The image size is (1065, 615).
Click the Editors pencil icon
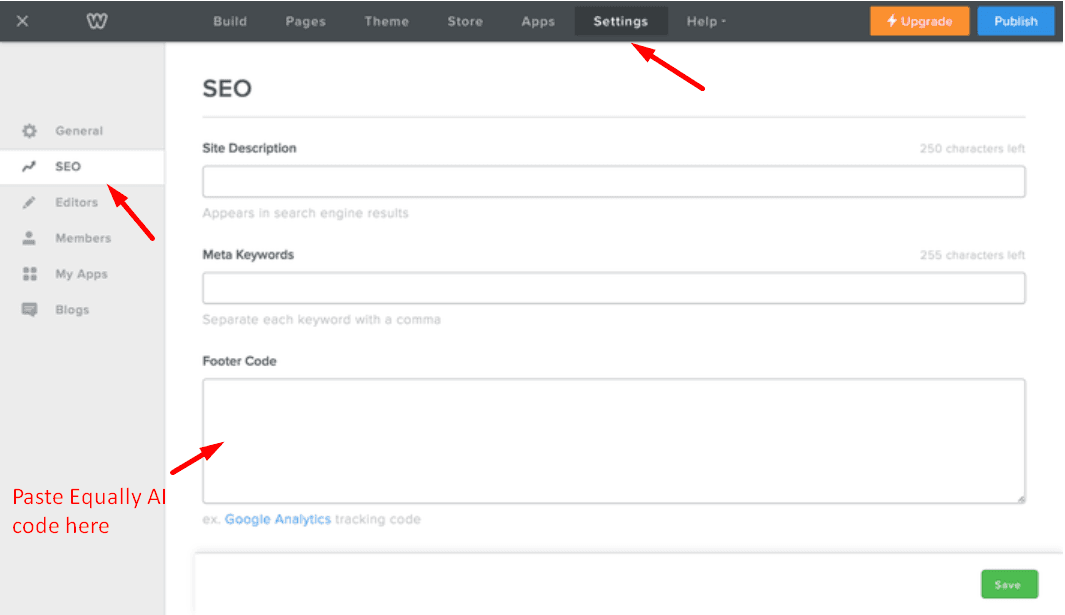click(x=30, y=203)
